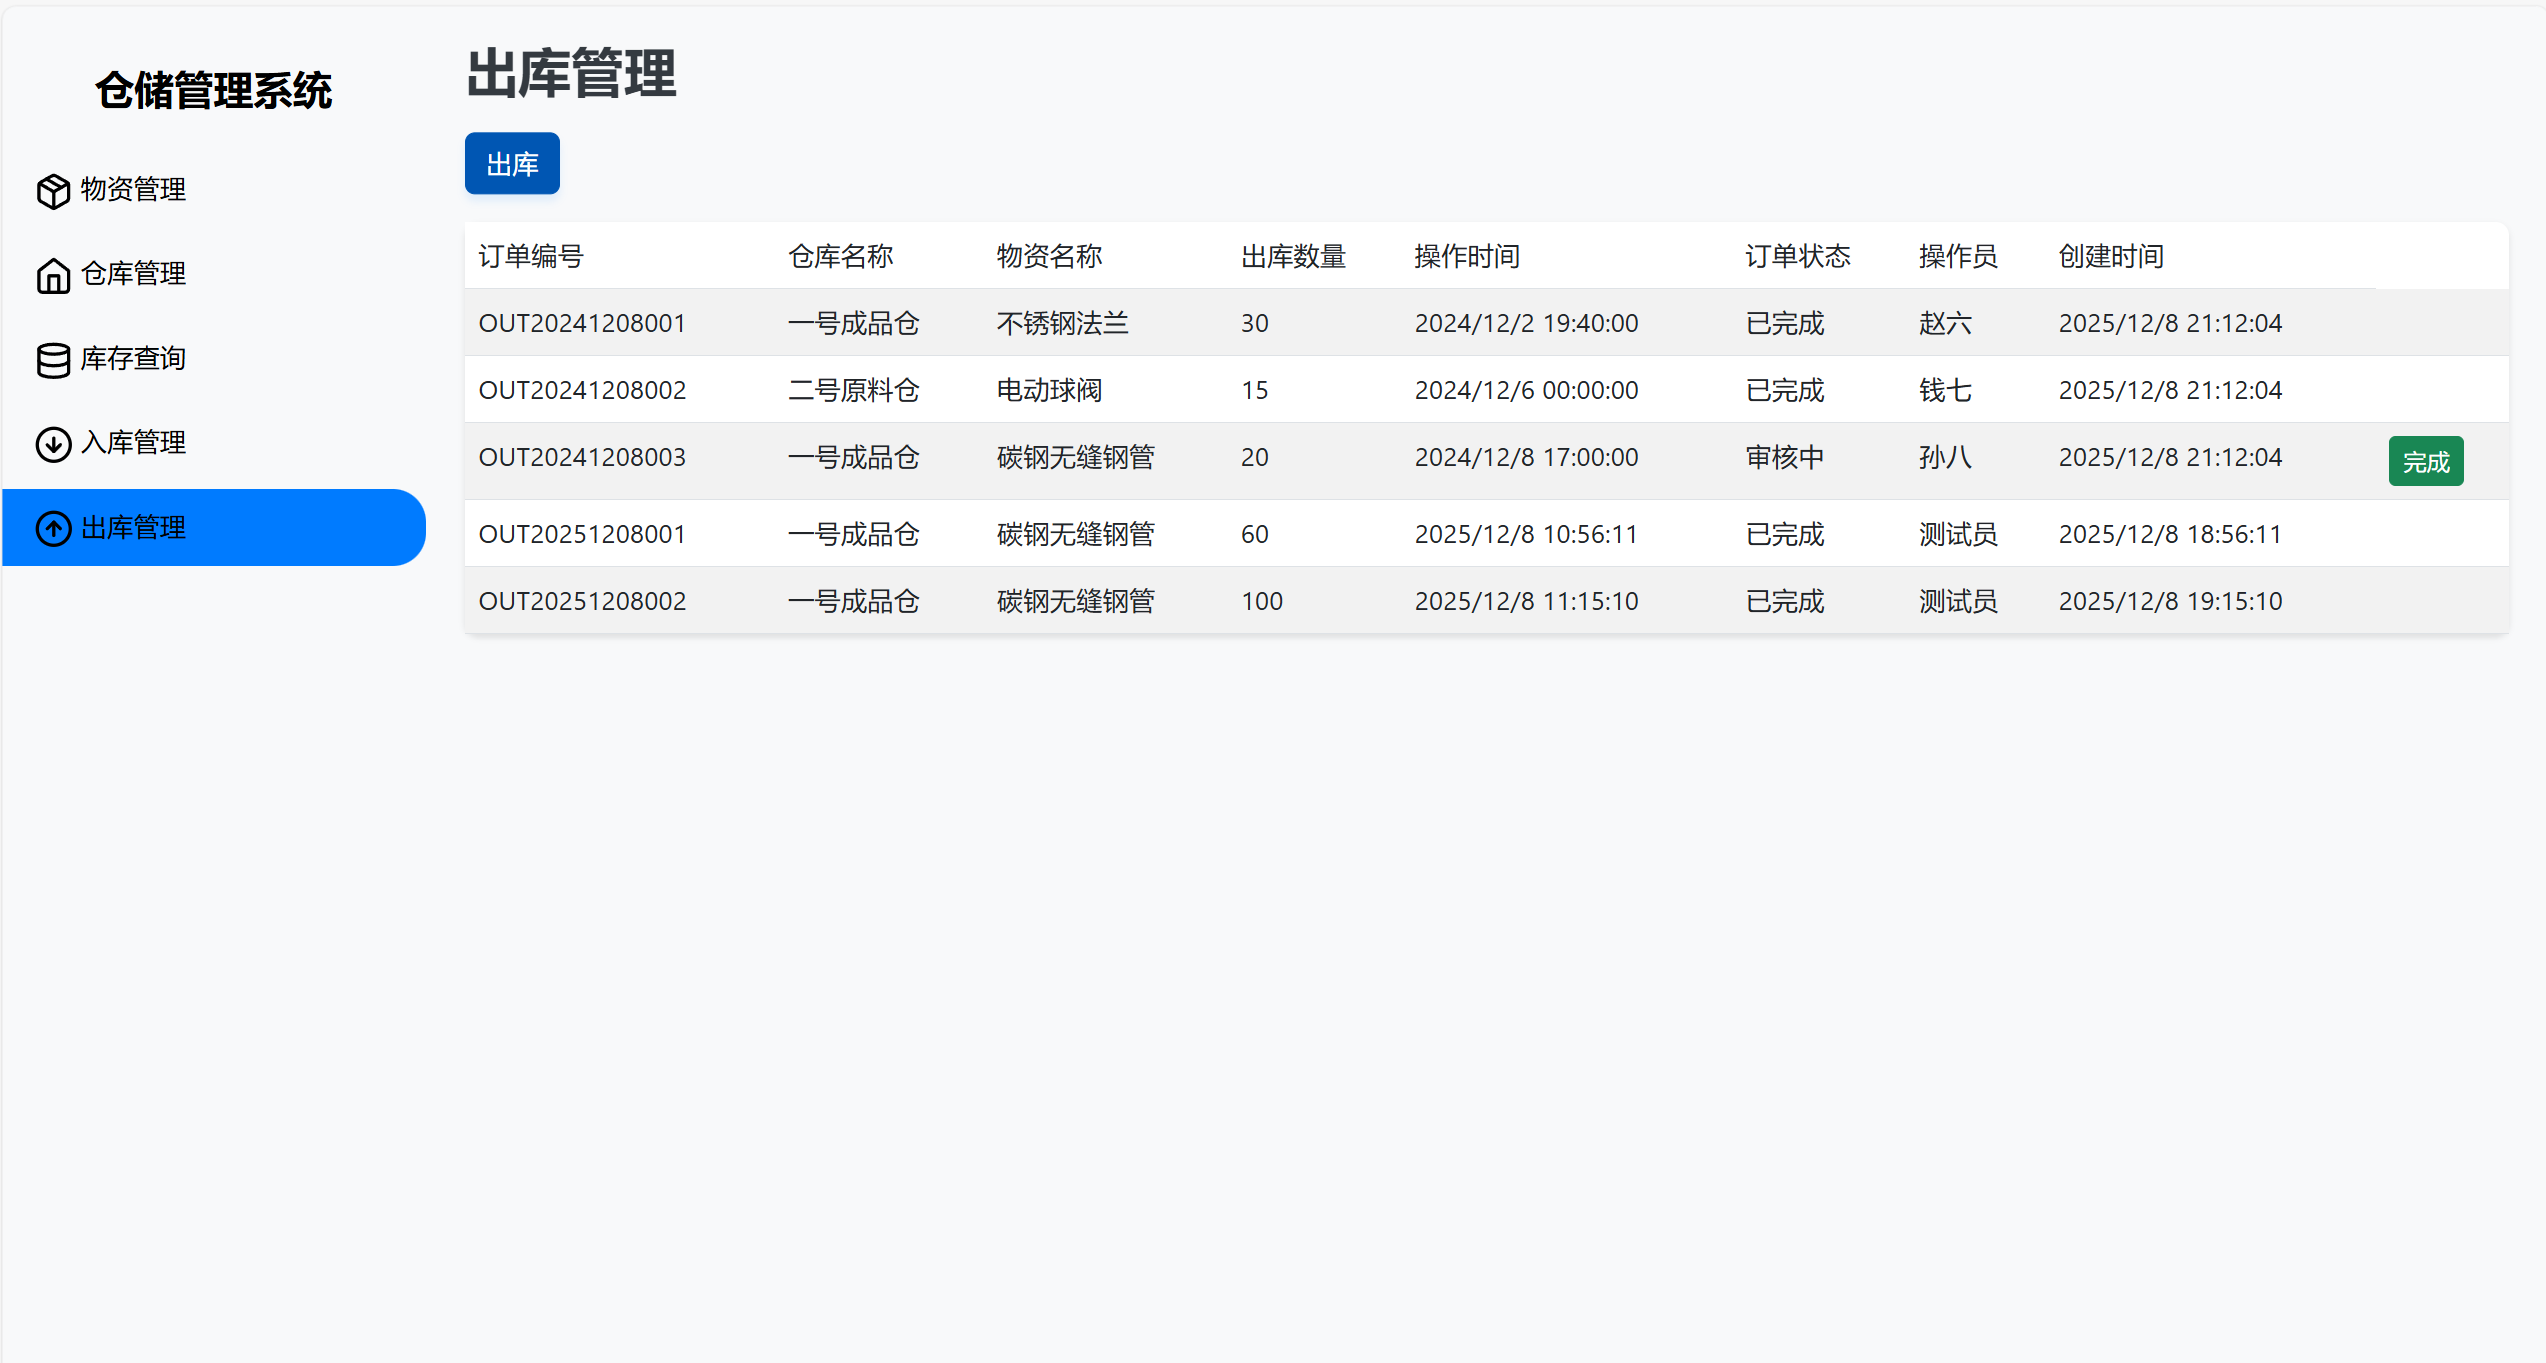Screen dimensions: 2546x1363
Task: Open the 仓库管理 sidebar section
Action: coord(133,273)
